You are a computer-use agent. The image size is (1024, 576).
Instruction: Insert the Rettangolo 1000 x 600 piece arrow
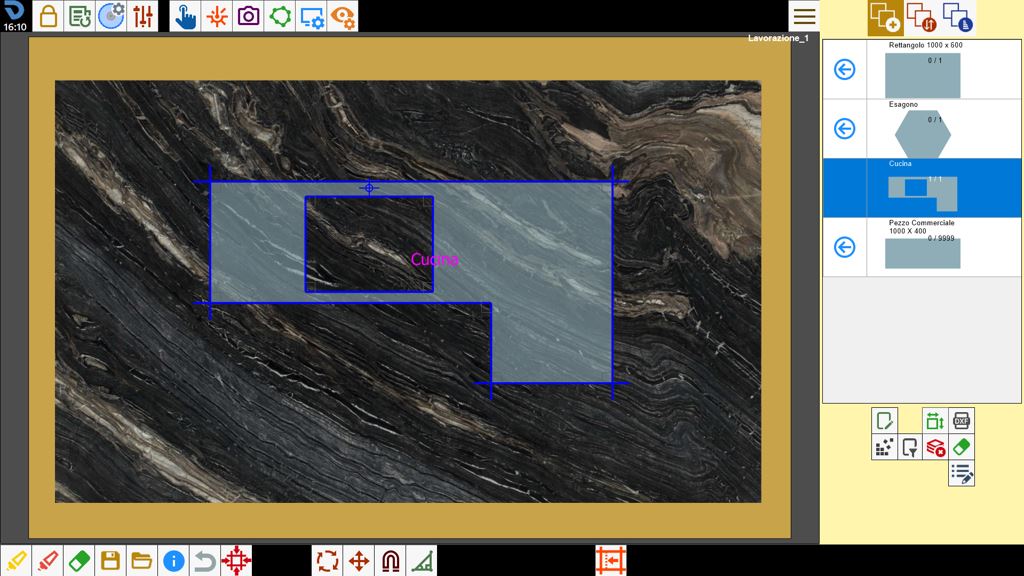[x=844, y=69]
